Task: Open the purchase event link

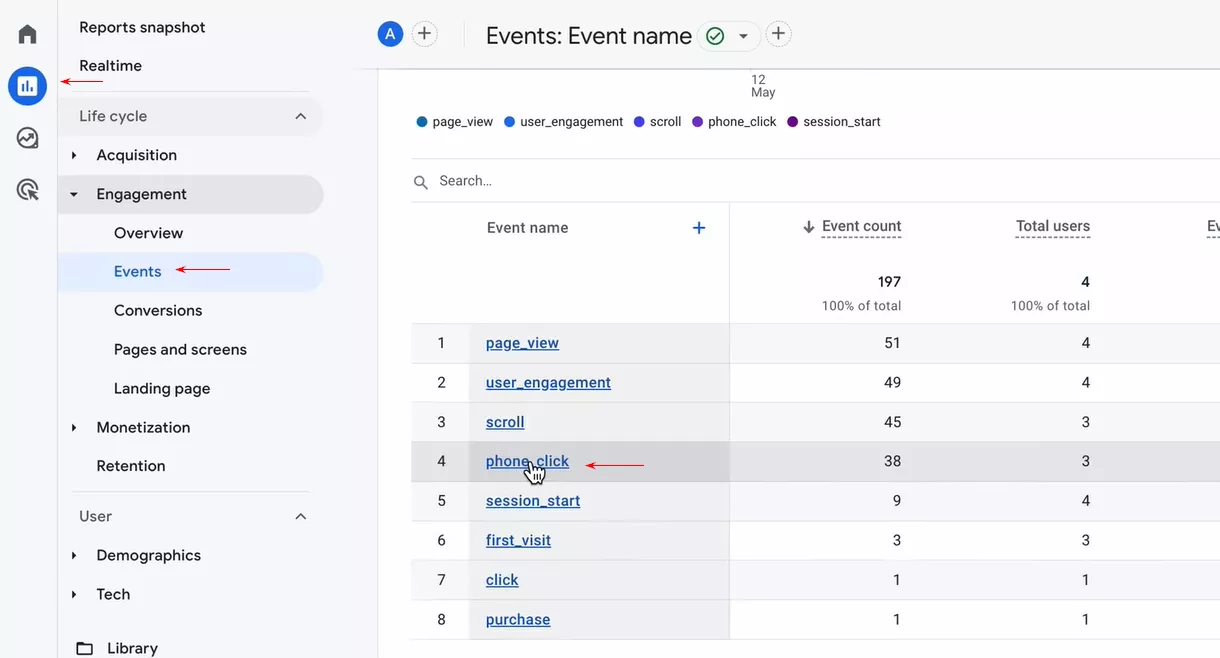Action: 518,619
